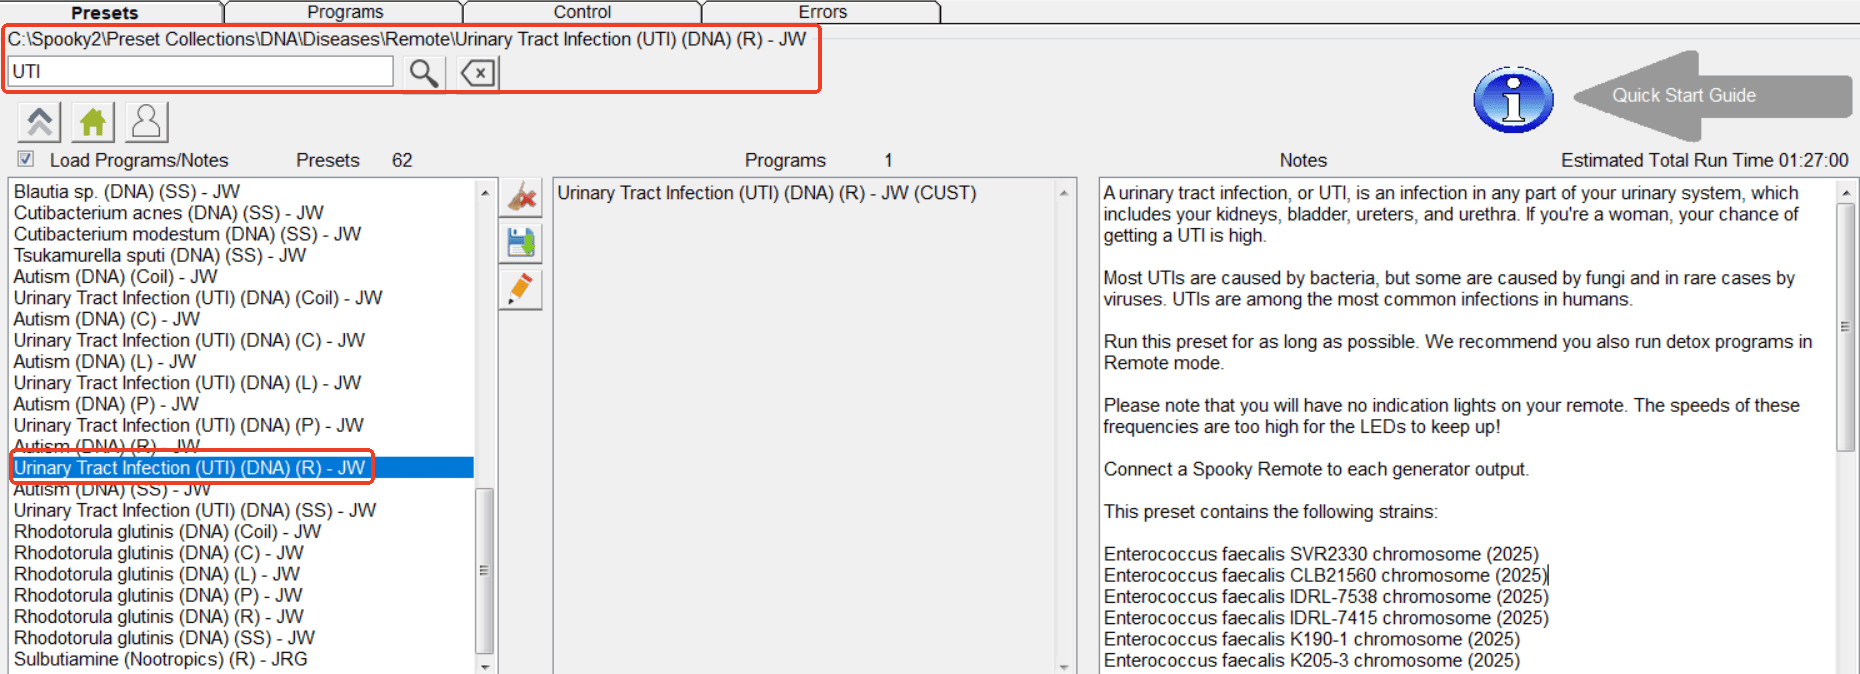This screenshot has width=1860, height=674.
Task: Go up one folder level icon
Action: 40,122
